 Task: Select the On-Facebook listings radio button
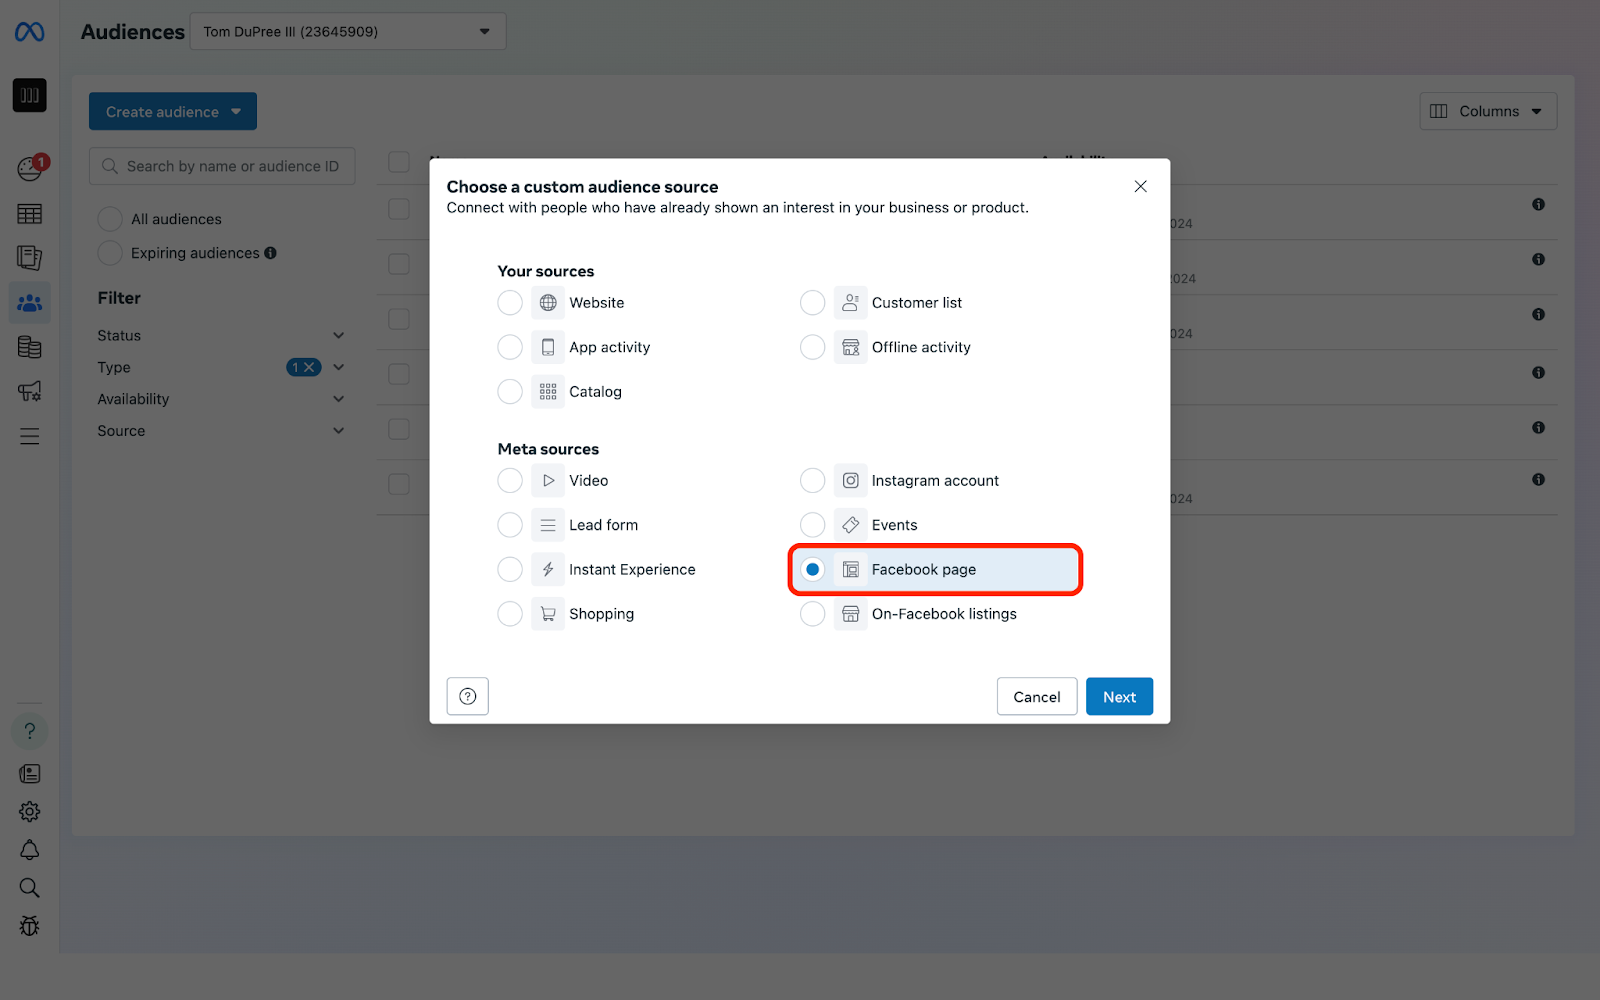(812, 613)
